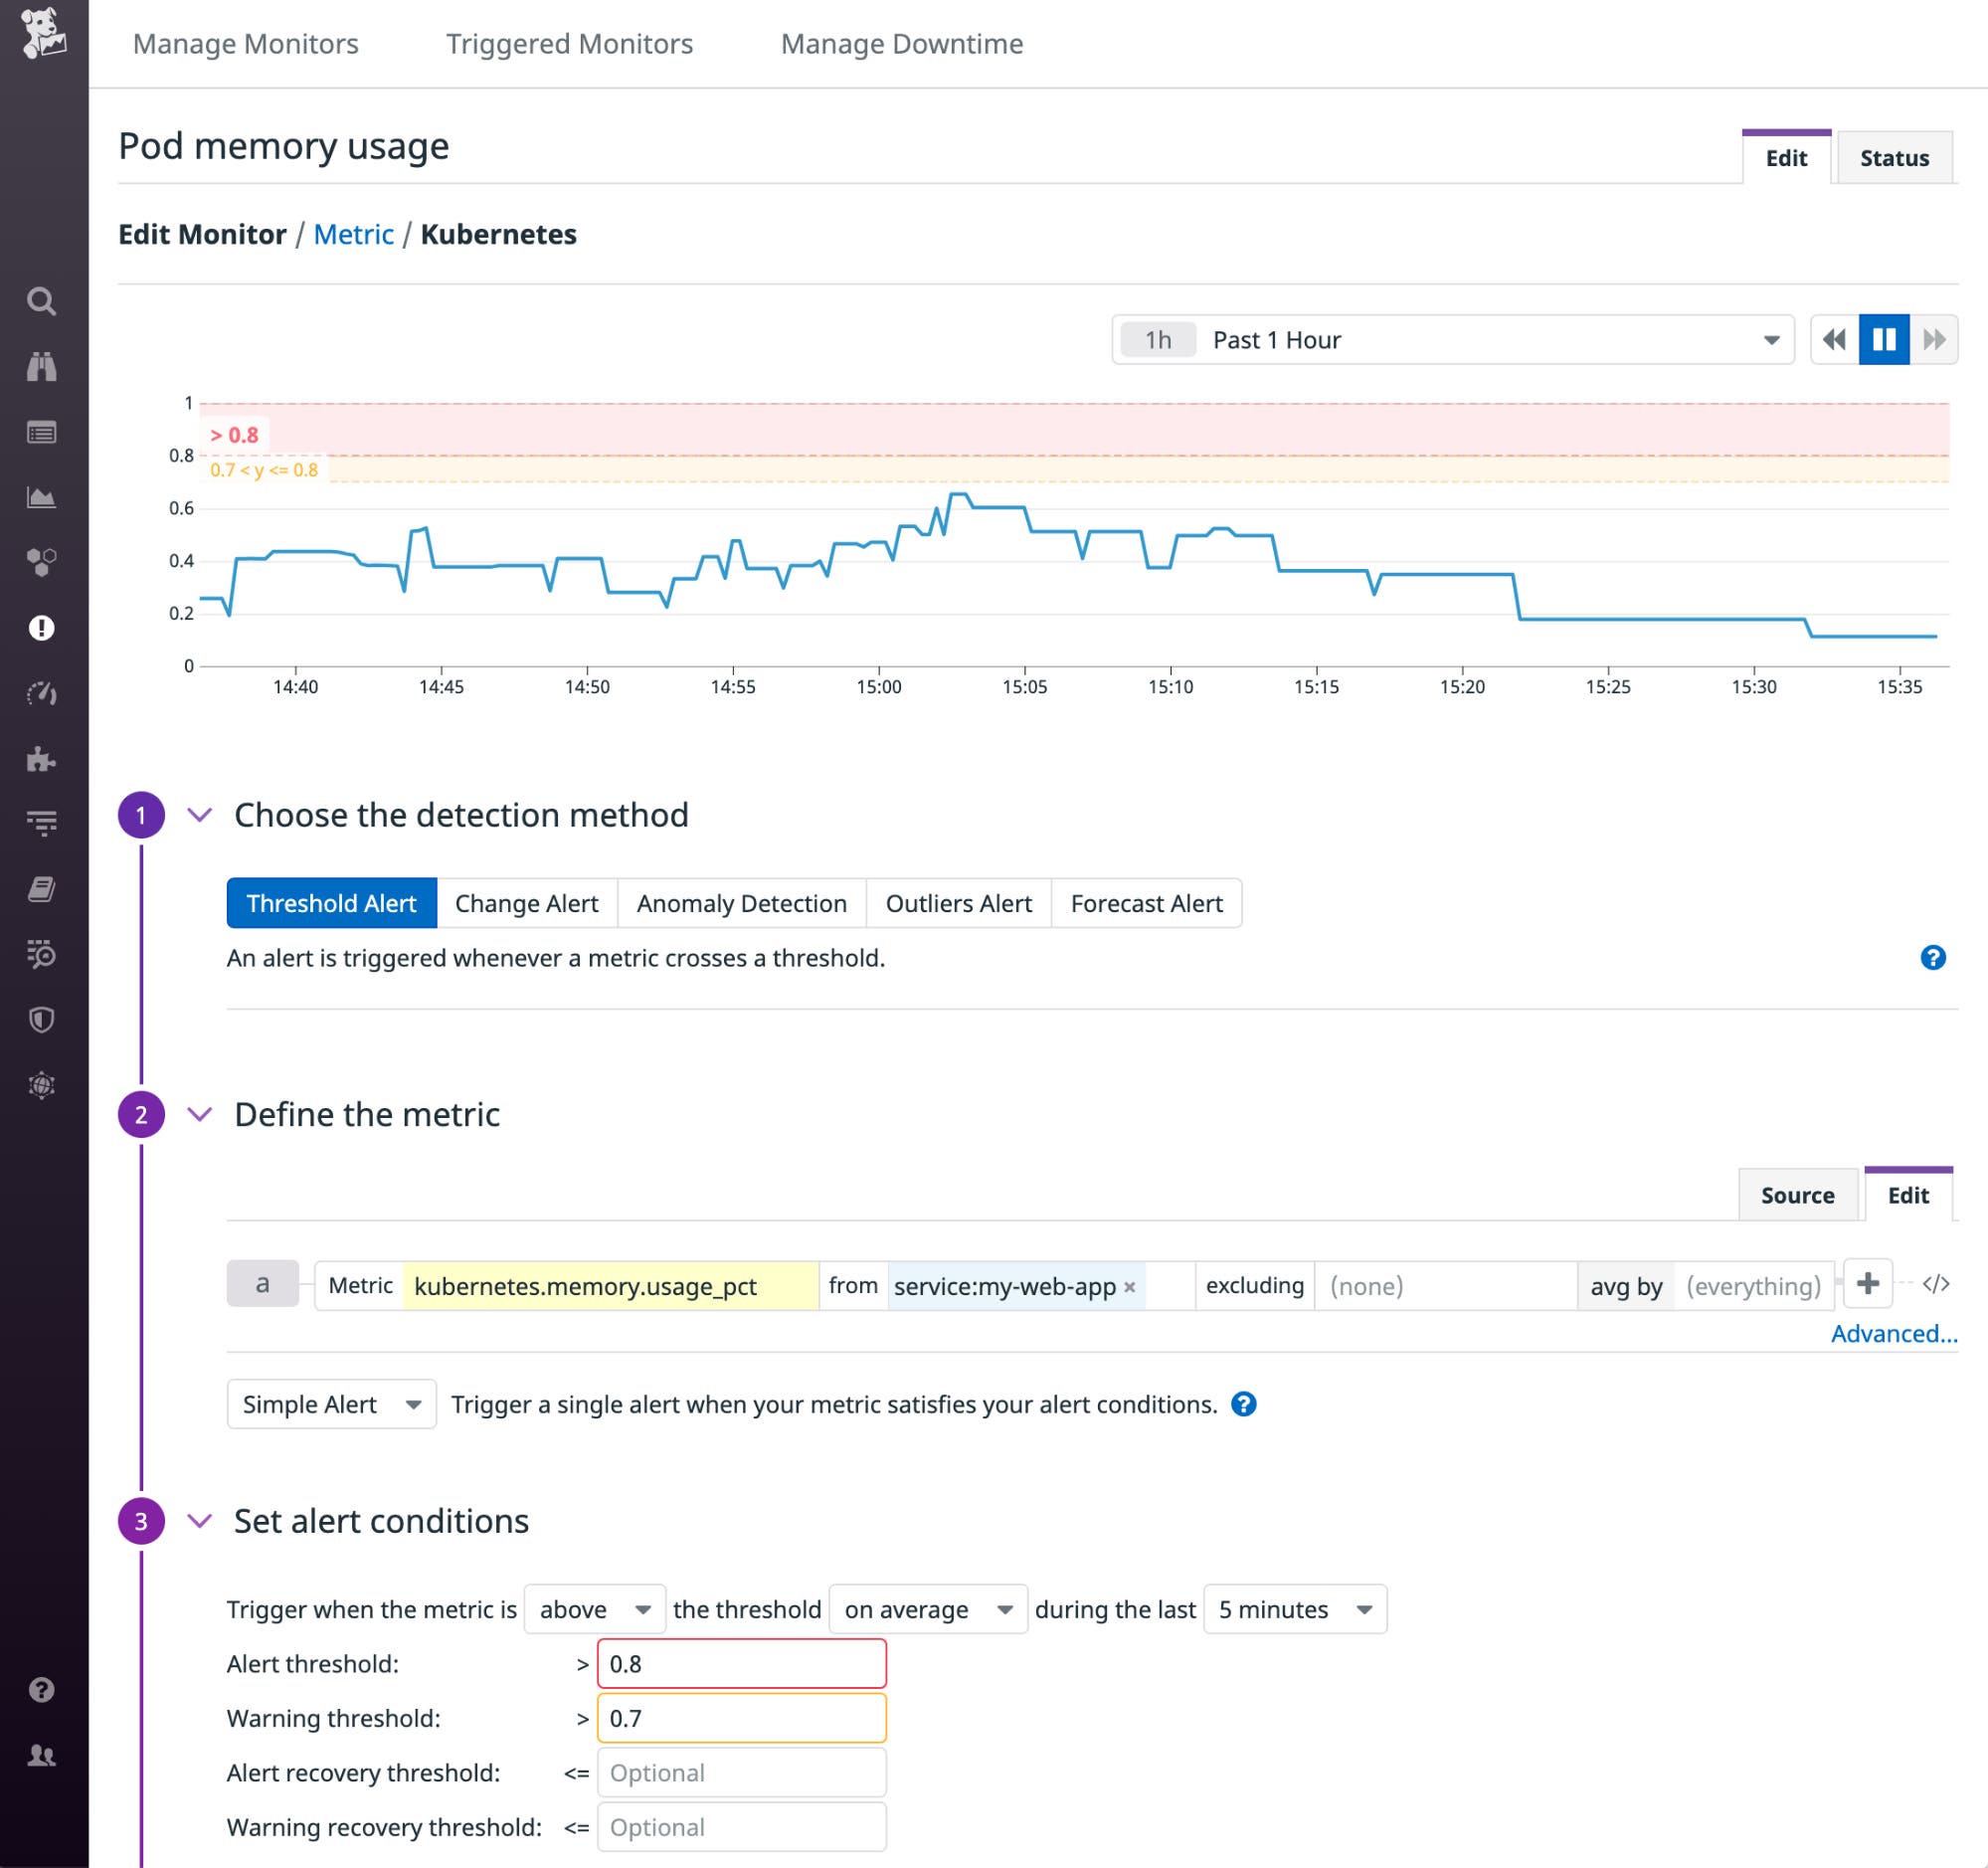This screenshot has width=1988, height=1868.
Task: Switch detection method to Anomaly Detection
Action: (740, 903)
